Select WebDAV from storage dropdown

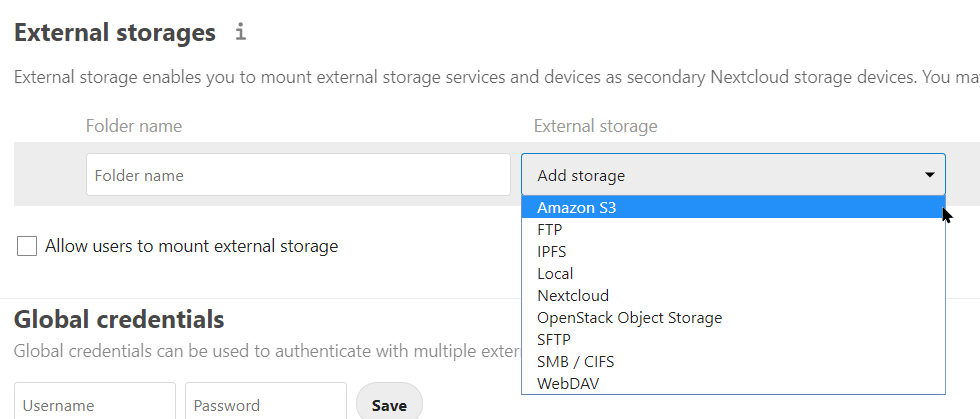568,384
